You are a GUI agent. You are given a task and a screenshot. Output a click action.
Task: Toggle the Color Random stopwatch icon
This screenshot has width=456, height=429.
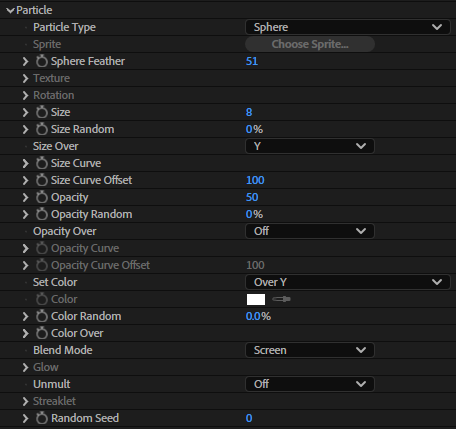coord(42,316)
